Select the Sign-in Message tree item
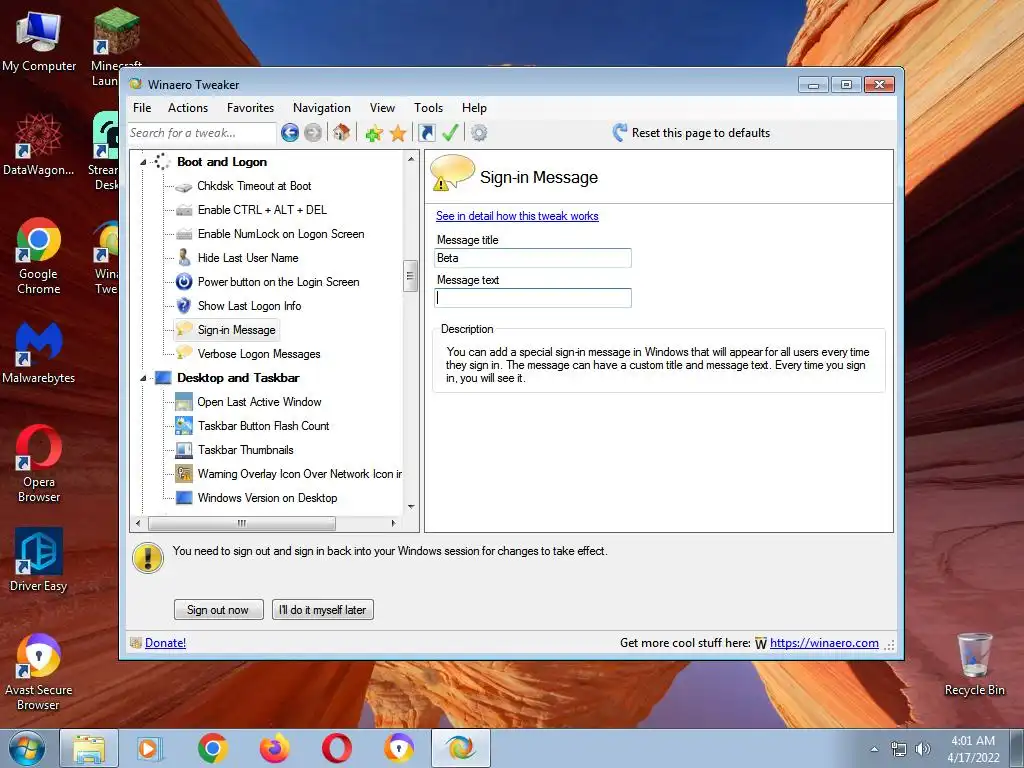Image resolution: width=1024 pixels, height=768 pixels. click(x=236, y=330)
